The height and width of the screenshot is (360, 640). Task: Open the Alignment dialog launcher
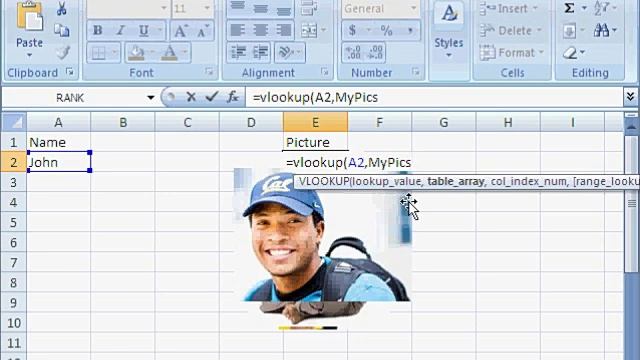pyautogui.click(x=324, y=72)
